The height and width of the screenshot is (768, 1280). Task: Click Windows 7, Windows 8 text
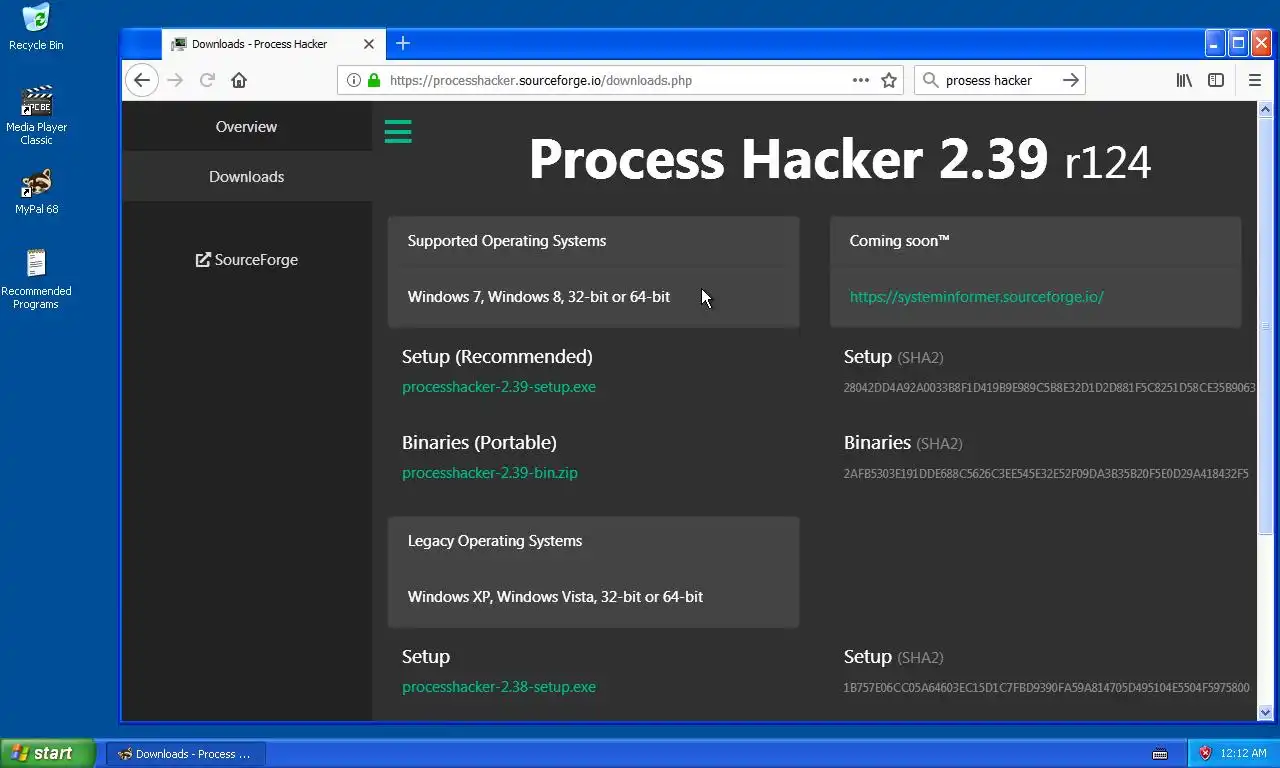539,297
